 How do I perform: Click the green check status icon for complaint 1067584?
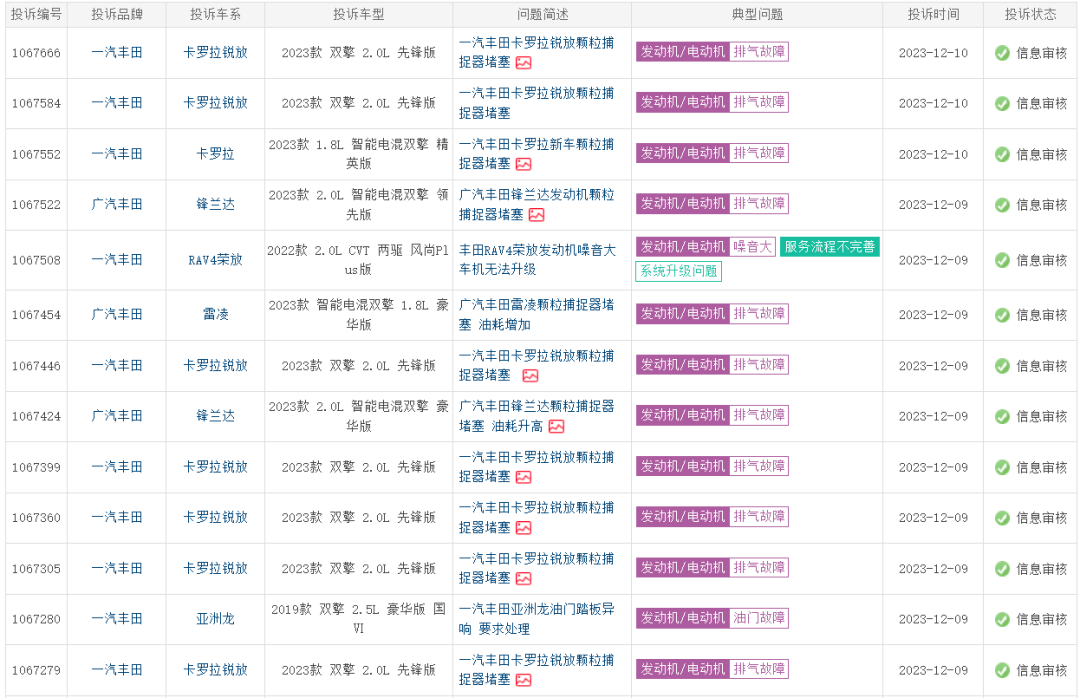click(x=1002, y=103)
